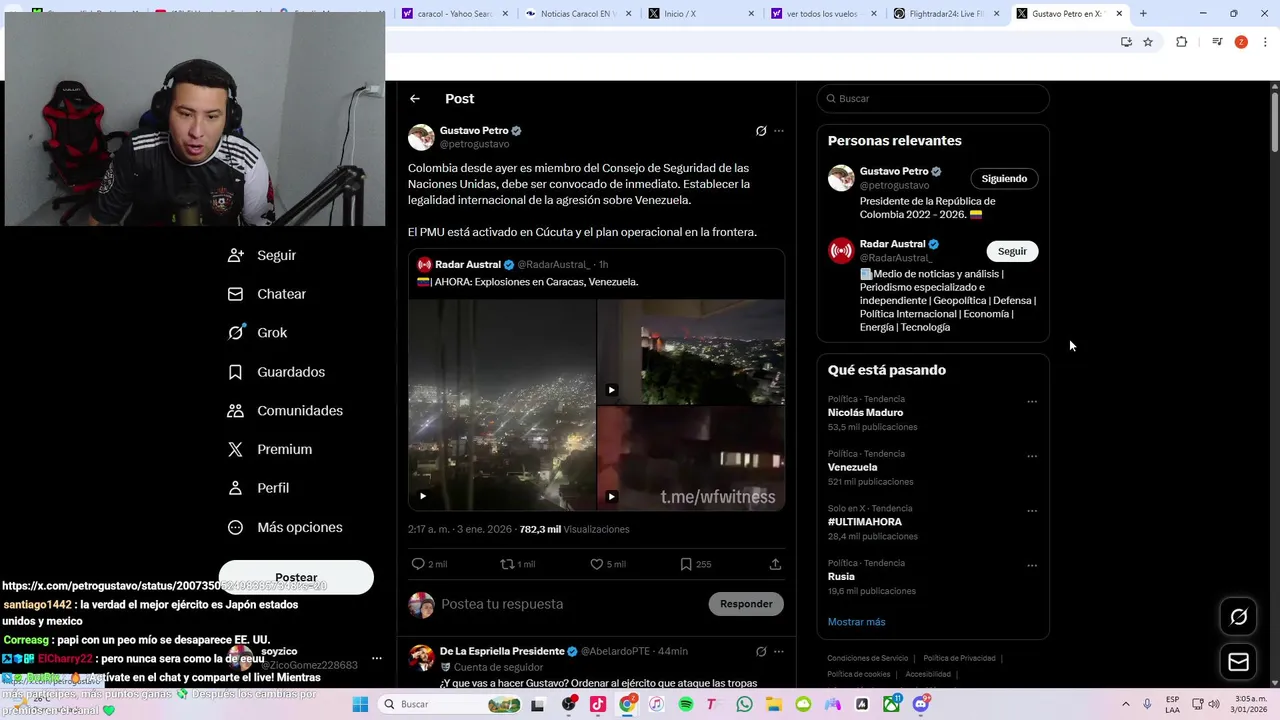This screenshot has height=720, width=1280.
Task: Reply icon showing 2 mil comments
Action: 418,564
